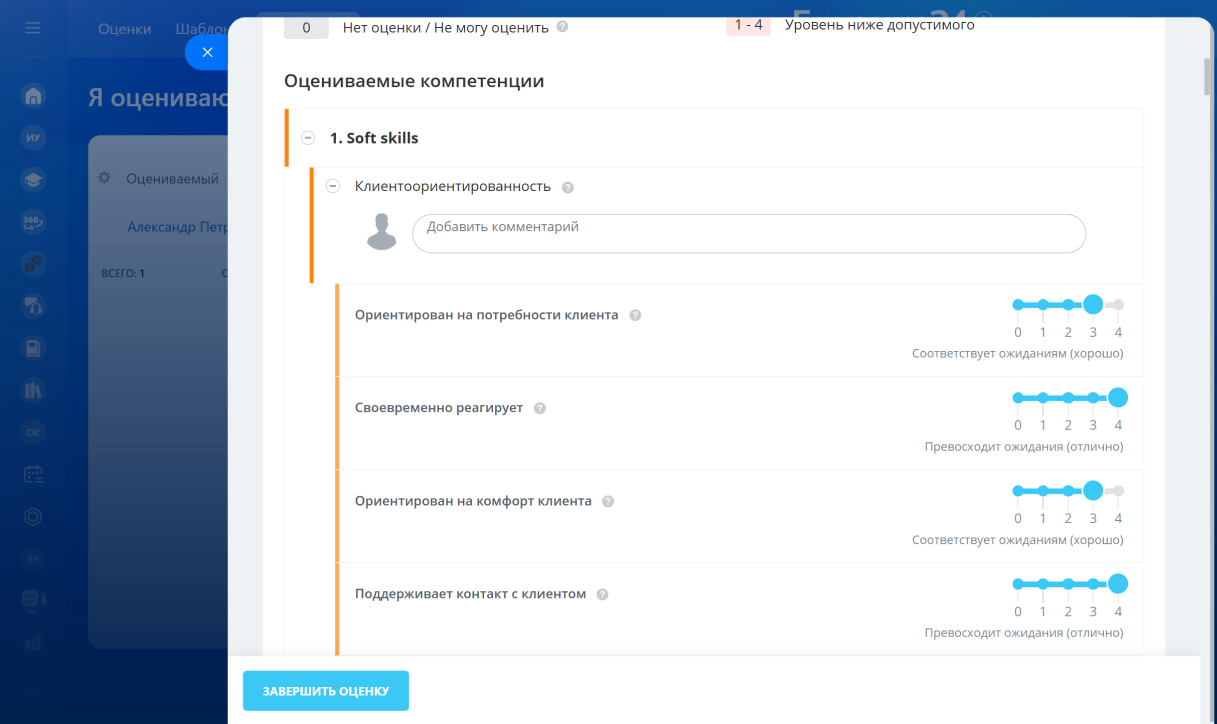The height and width of the screenshot is (724, 1217).
Task: Open the 360 assessment sidebar icon
Action: tap(33, 222)
